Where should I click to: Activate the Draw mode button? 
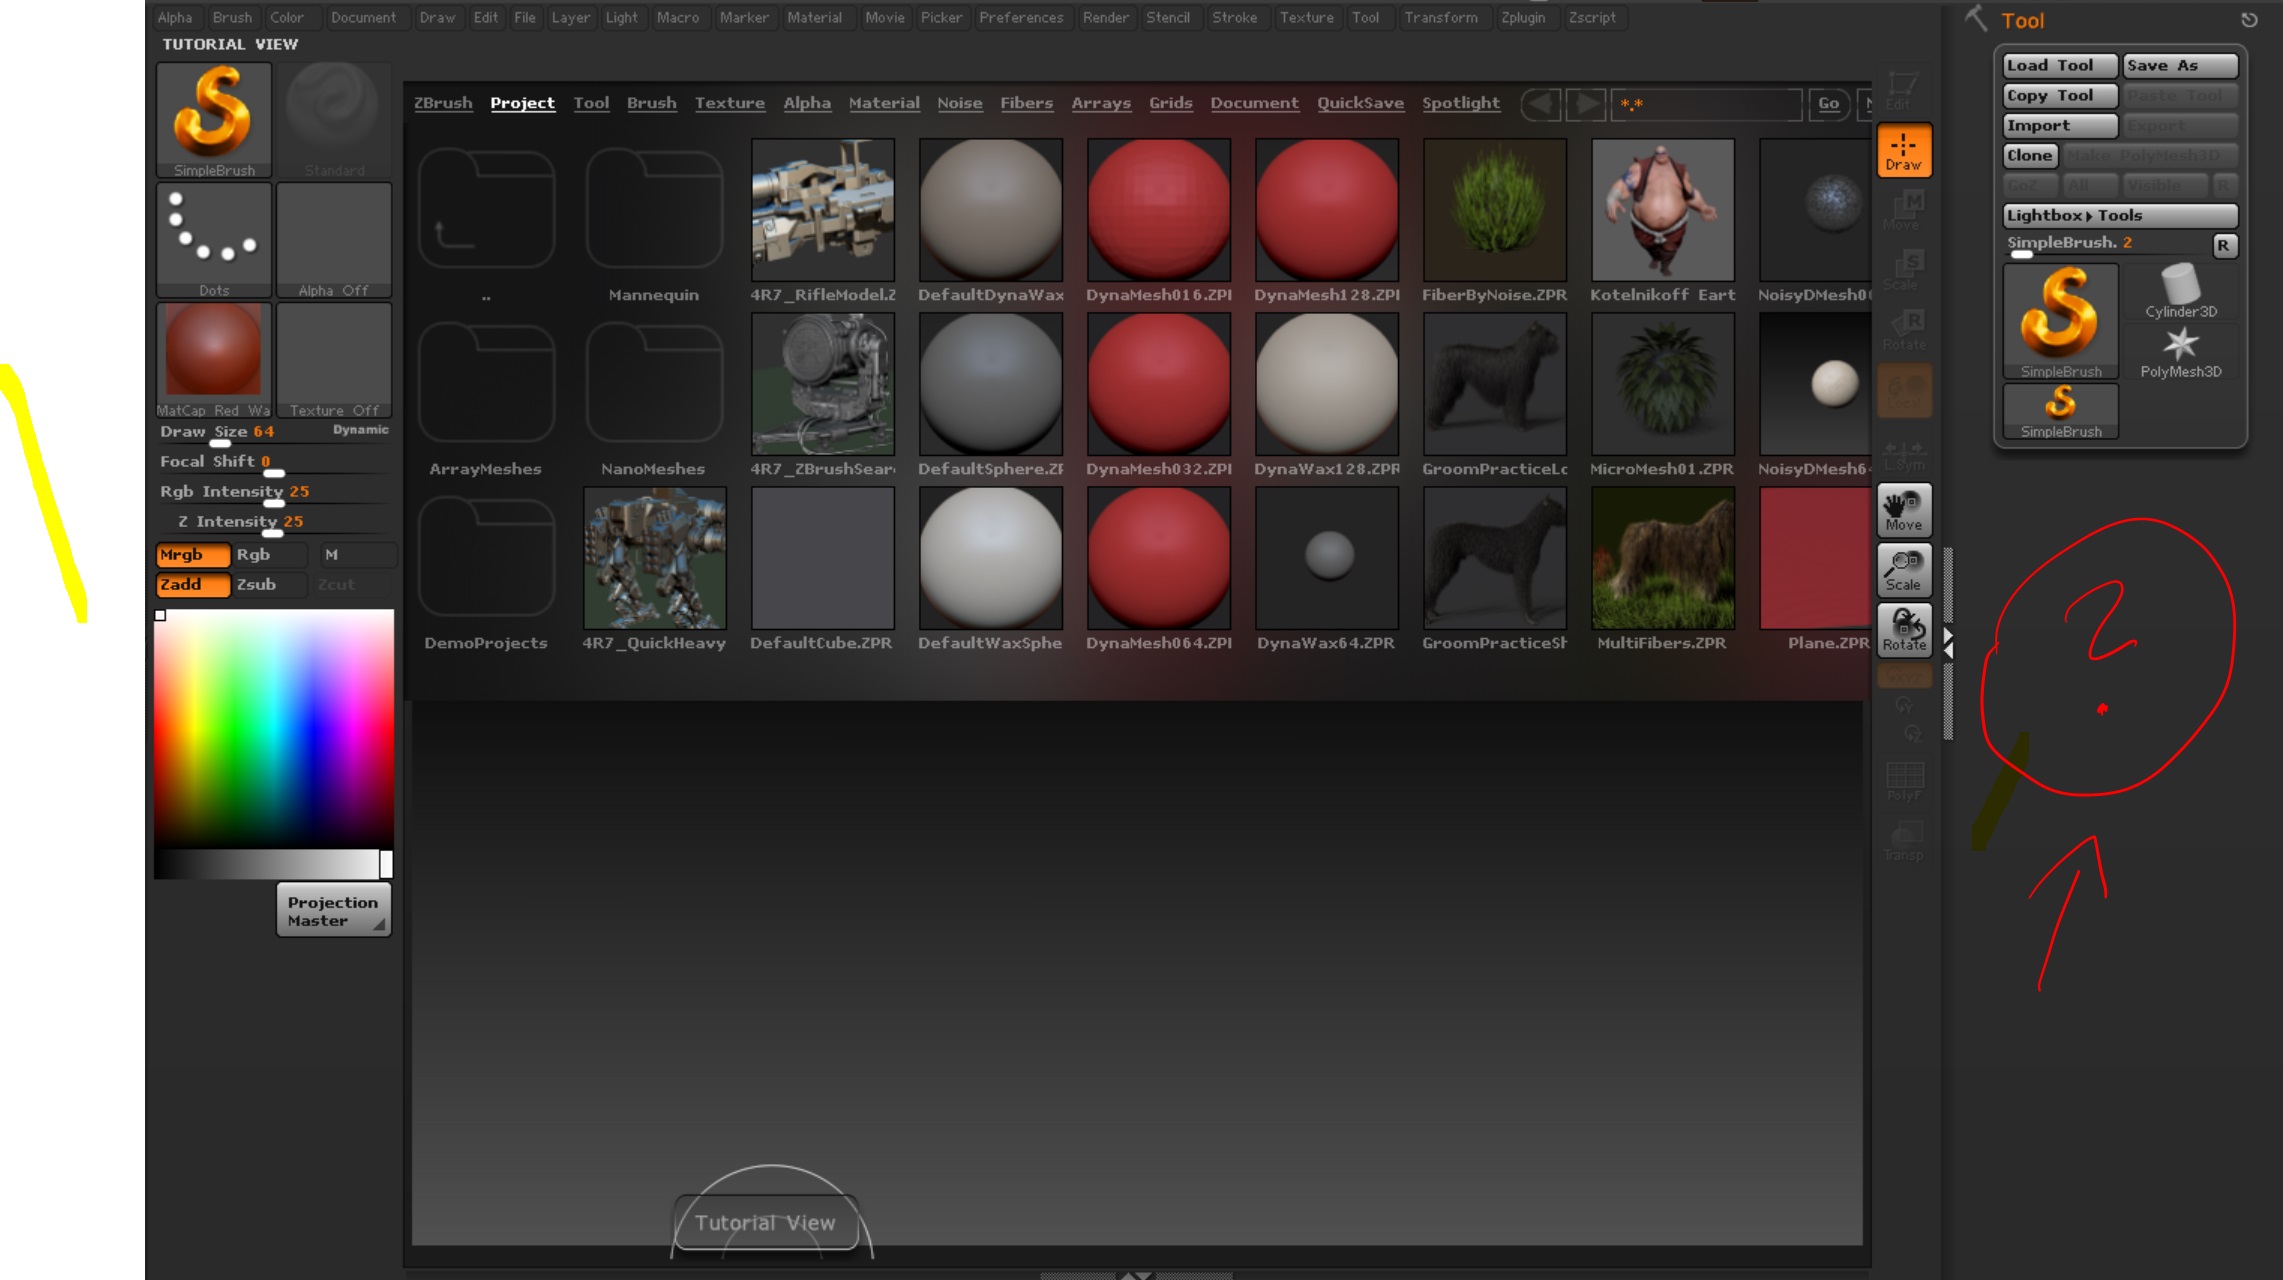(1904, 150)
